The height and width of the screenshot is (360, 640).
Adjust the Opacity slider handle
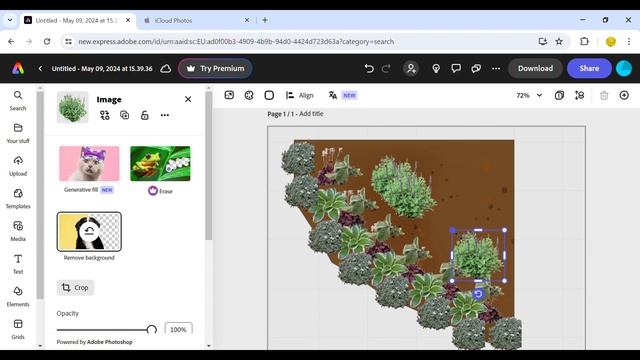[x=151, y=330]
